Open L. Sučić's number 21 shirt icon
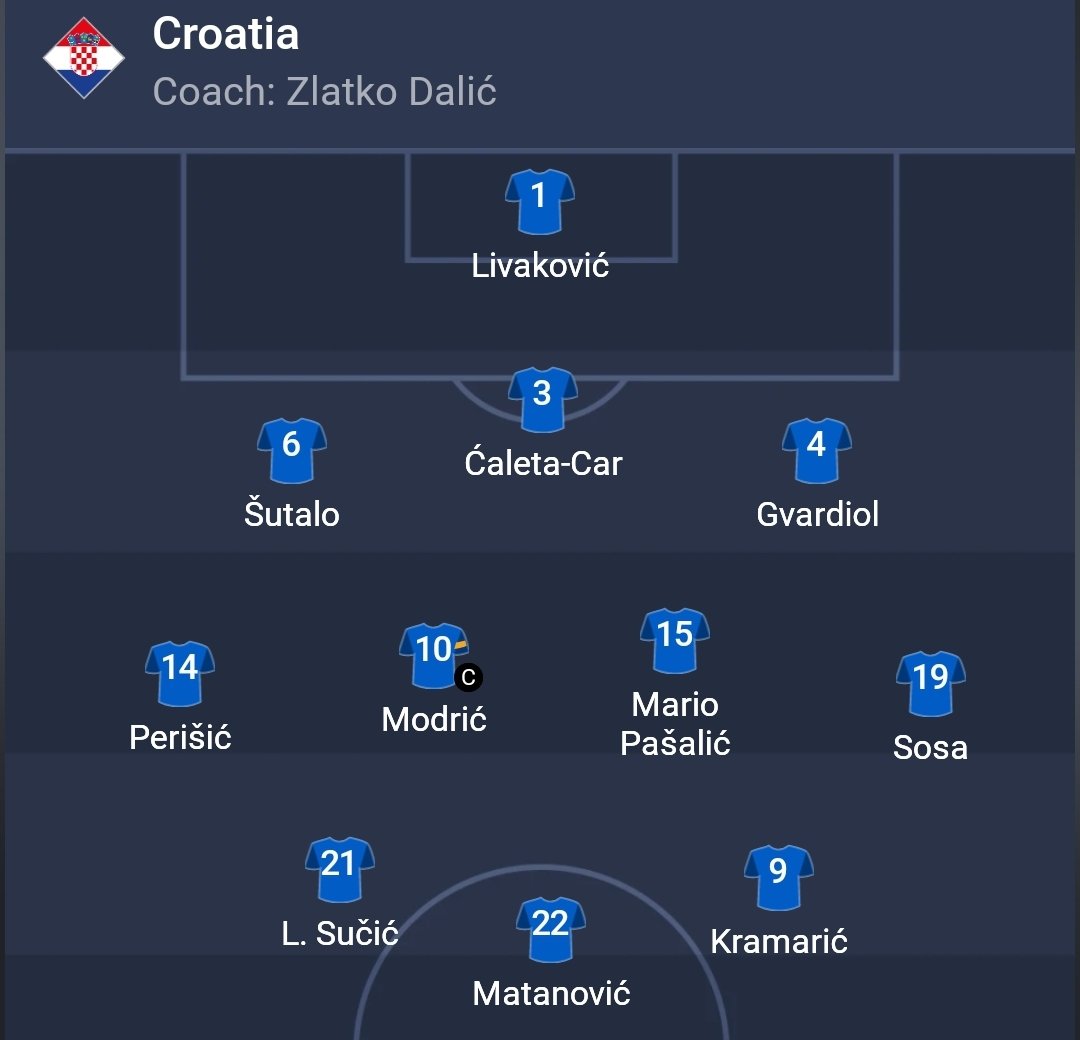 (340, 870)
